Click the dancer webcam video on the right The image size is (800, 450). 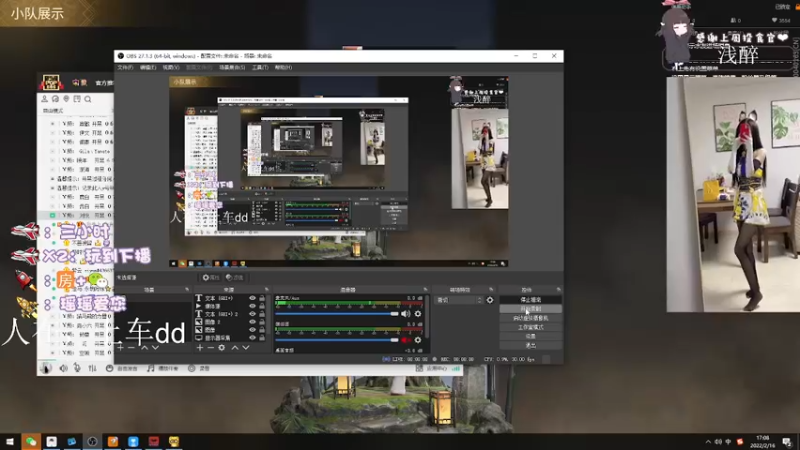[x=733, y=194]
